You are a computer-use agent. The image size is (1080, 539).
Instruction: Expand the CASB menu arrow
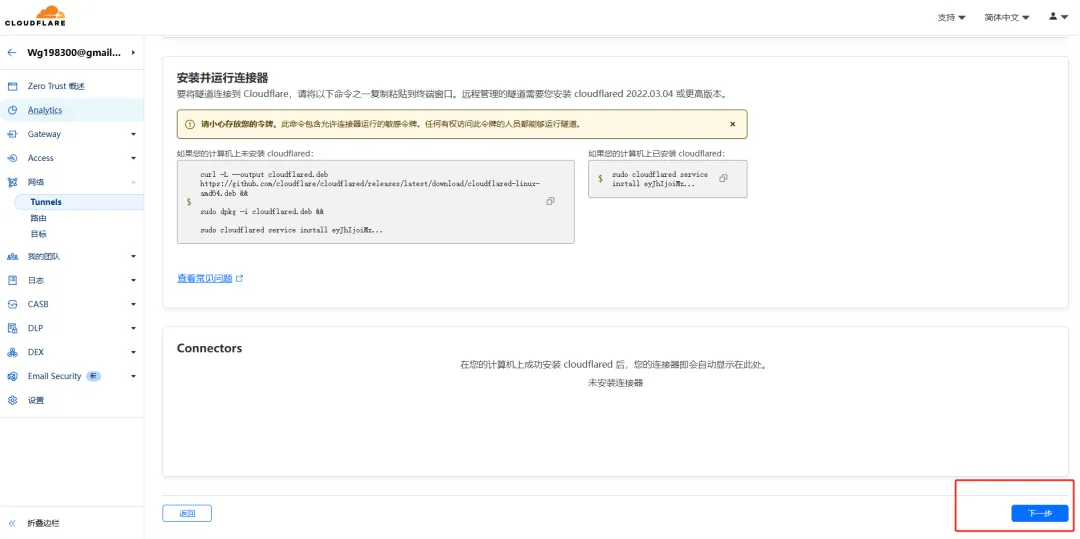134,304
